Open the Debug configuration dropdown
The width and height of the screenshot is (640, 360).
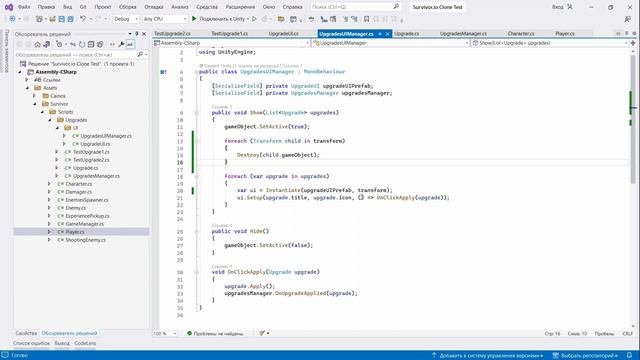coord(125,19)
